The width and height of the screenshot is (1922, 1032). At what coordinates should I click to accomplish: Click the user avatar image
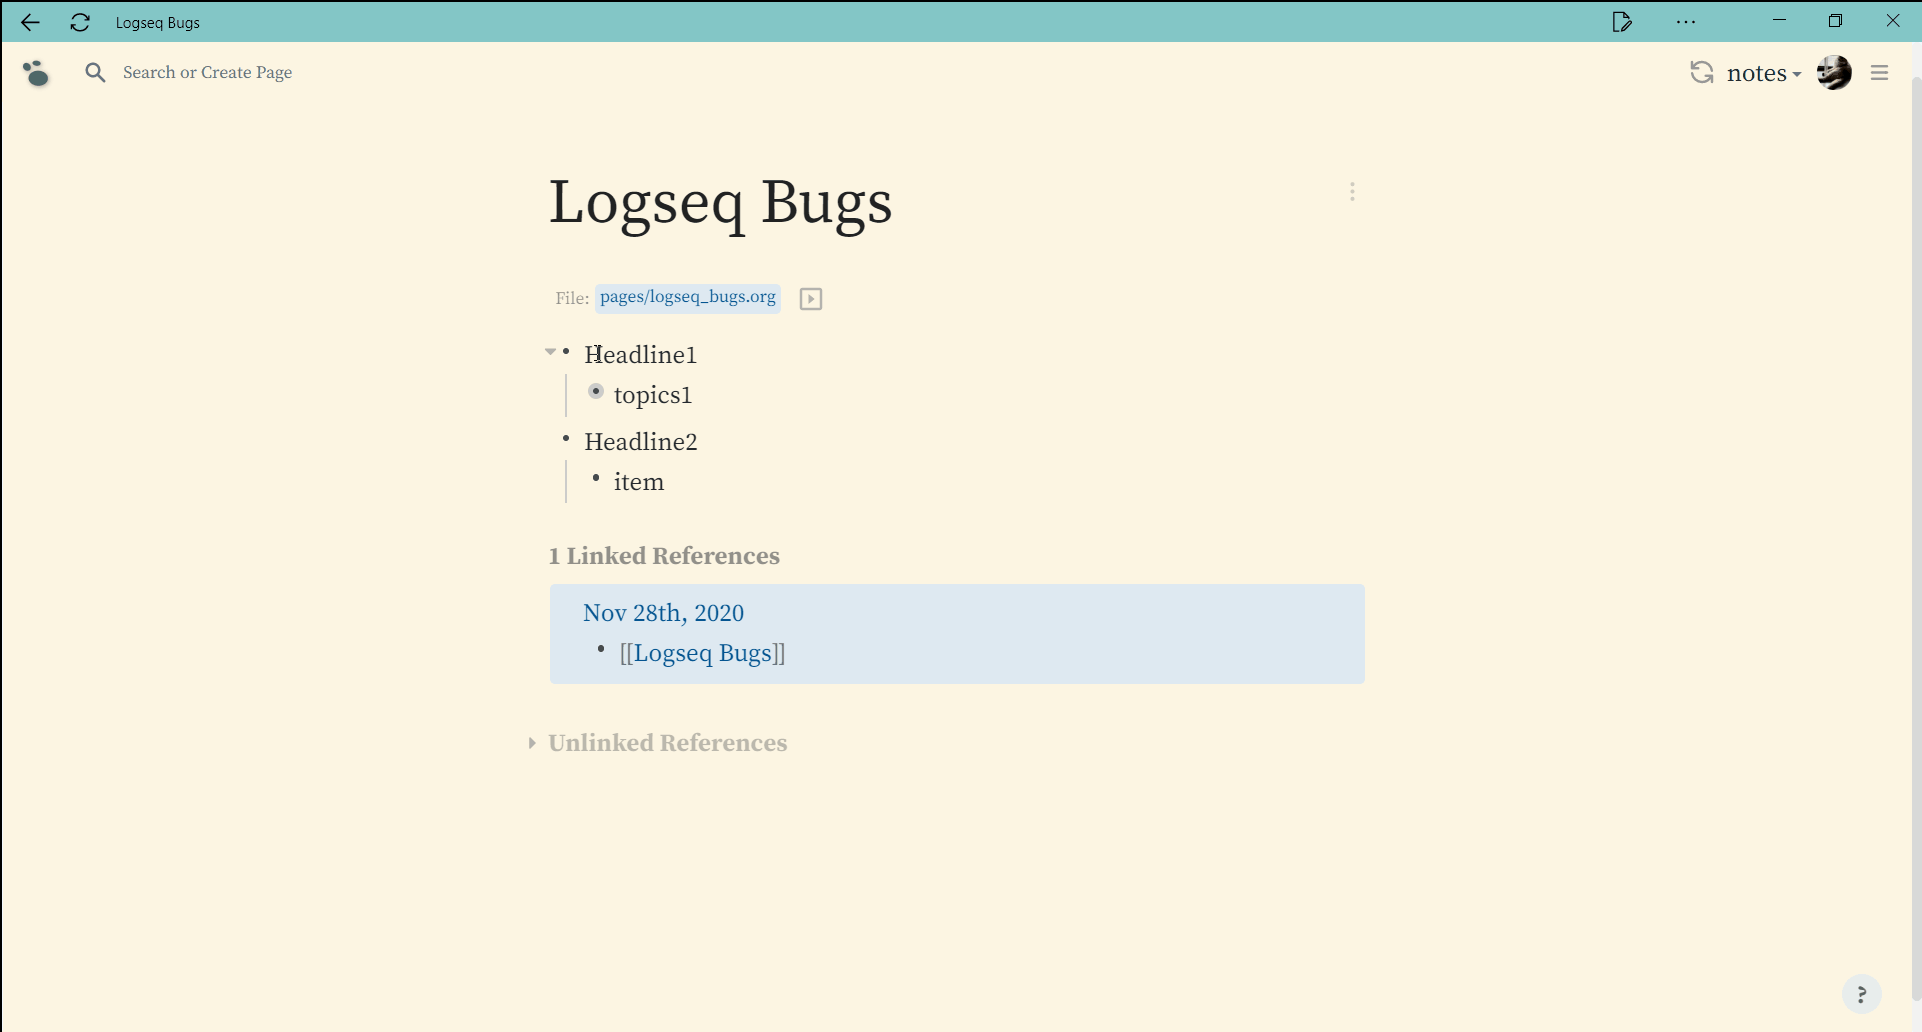[1836, 72]
